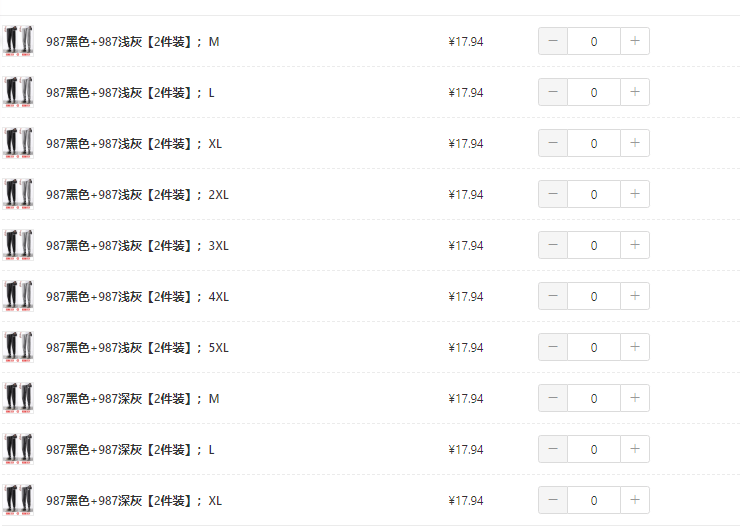Increase quantity for 987黑色+987浅灰 size M

point(635,41)
